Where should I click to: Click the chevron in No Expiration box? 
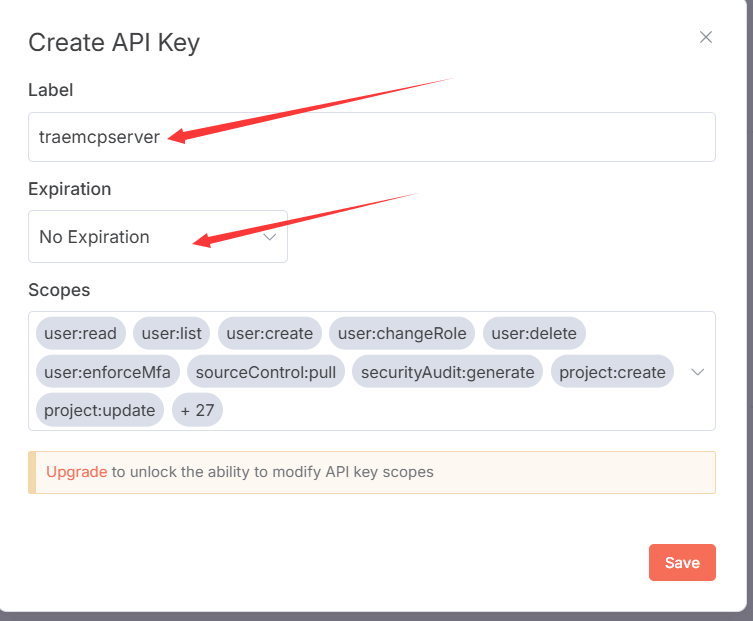coord(270,237)
